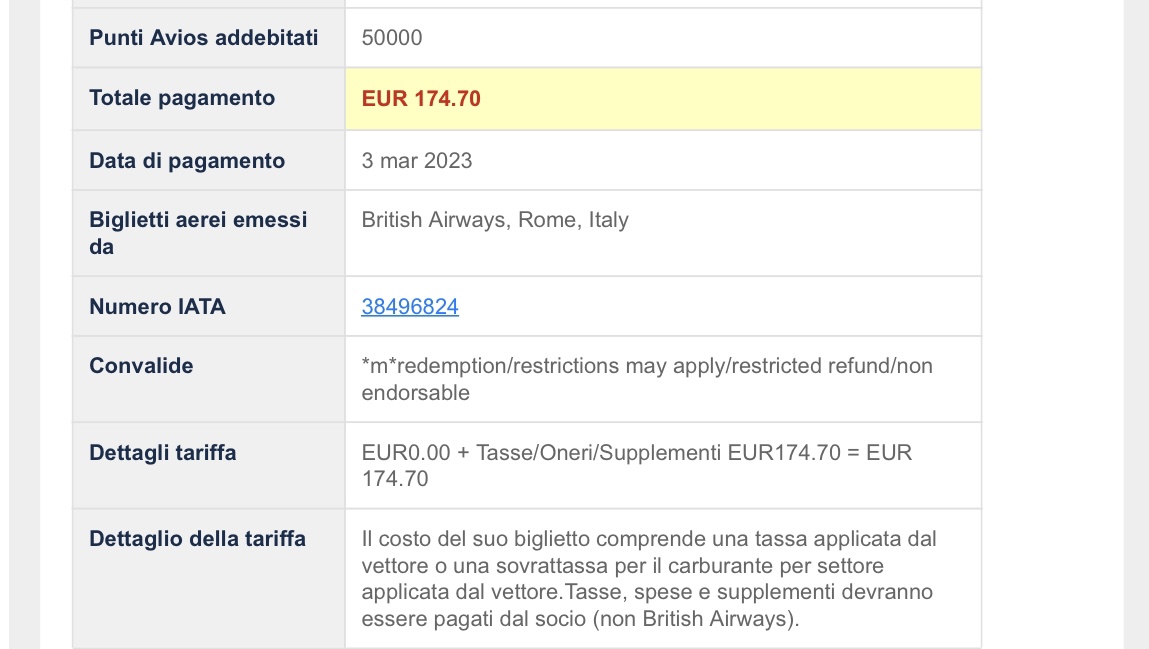Select the payment date 3 mar 2023
This screenshot has width=1149, height=649.
(x=417, y=161)
